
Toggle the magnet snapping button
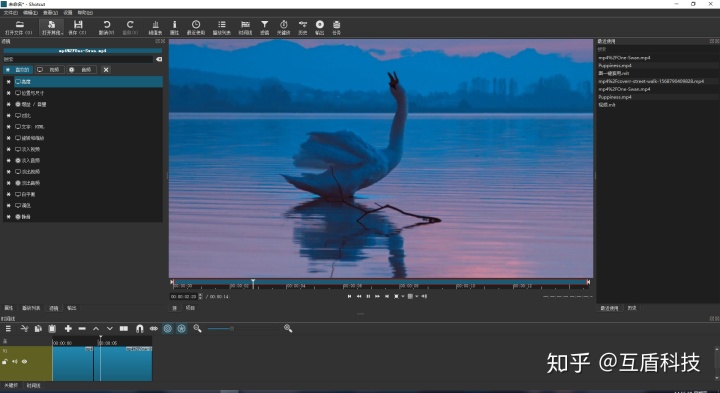(140, 328)
